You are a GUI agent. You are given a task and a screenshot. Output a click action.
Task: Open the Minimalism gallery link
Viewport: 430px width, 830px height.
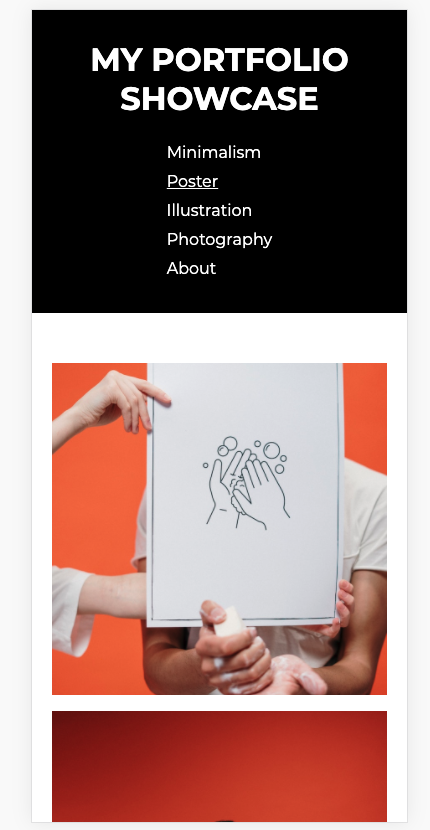[x=213, y=152]
